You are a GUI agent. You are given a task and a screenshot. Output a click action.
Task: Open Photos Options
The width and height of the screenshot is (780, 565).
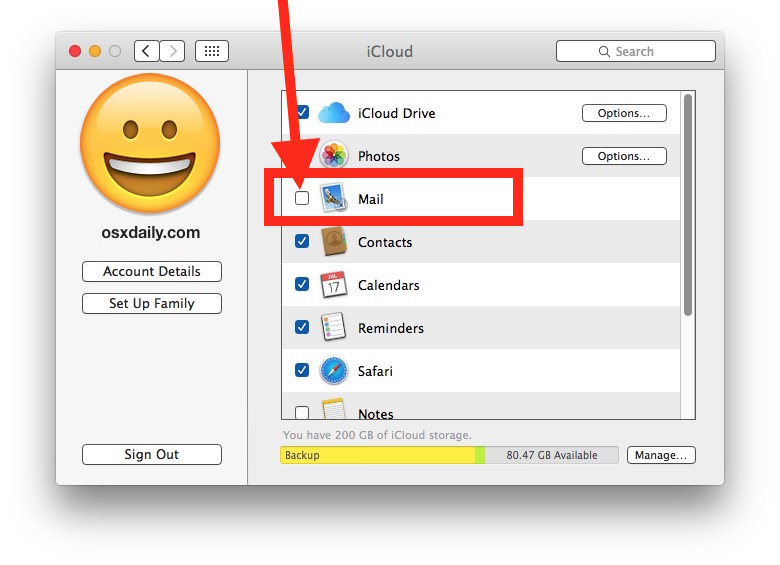[x=624, y=156]
